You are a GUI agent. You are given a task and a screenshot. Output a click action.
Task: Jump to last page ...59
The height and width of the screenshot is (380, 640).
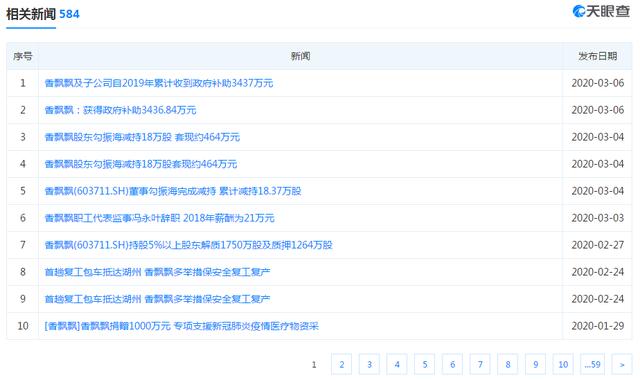[x=592, y=364]
